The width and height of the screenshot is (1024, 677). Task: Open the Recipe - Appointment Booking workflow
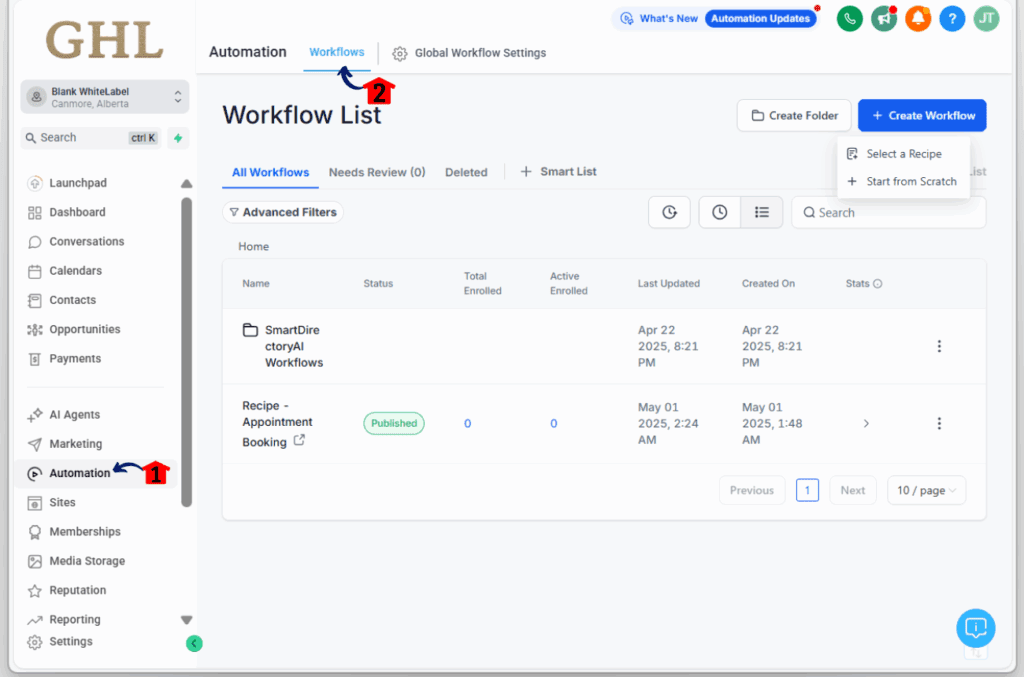[x=277, y=423]
